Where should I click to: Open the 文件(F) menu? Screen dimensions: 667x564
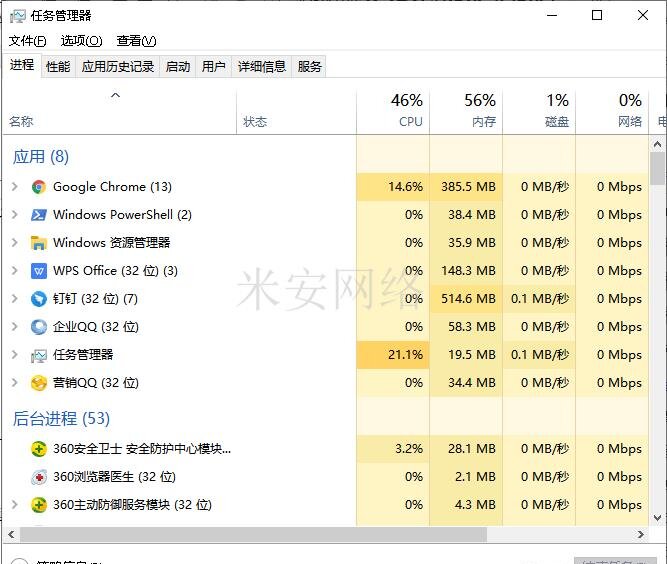coord(28,41)
